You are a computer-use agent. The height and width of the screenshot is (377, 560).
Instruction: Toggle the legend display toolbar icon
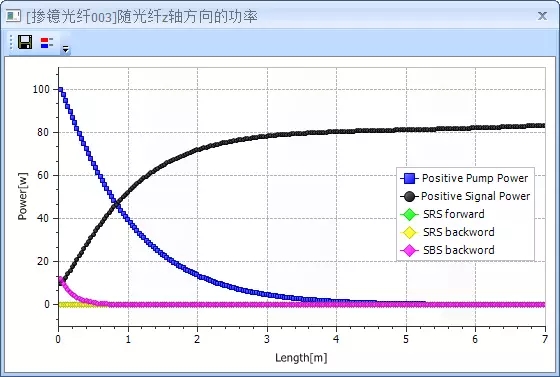(47, 42)
